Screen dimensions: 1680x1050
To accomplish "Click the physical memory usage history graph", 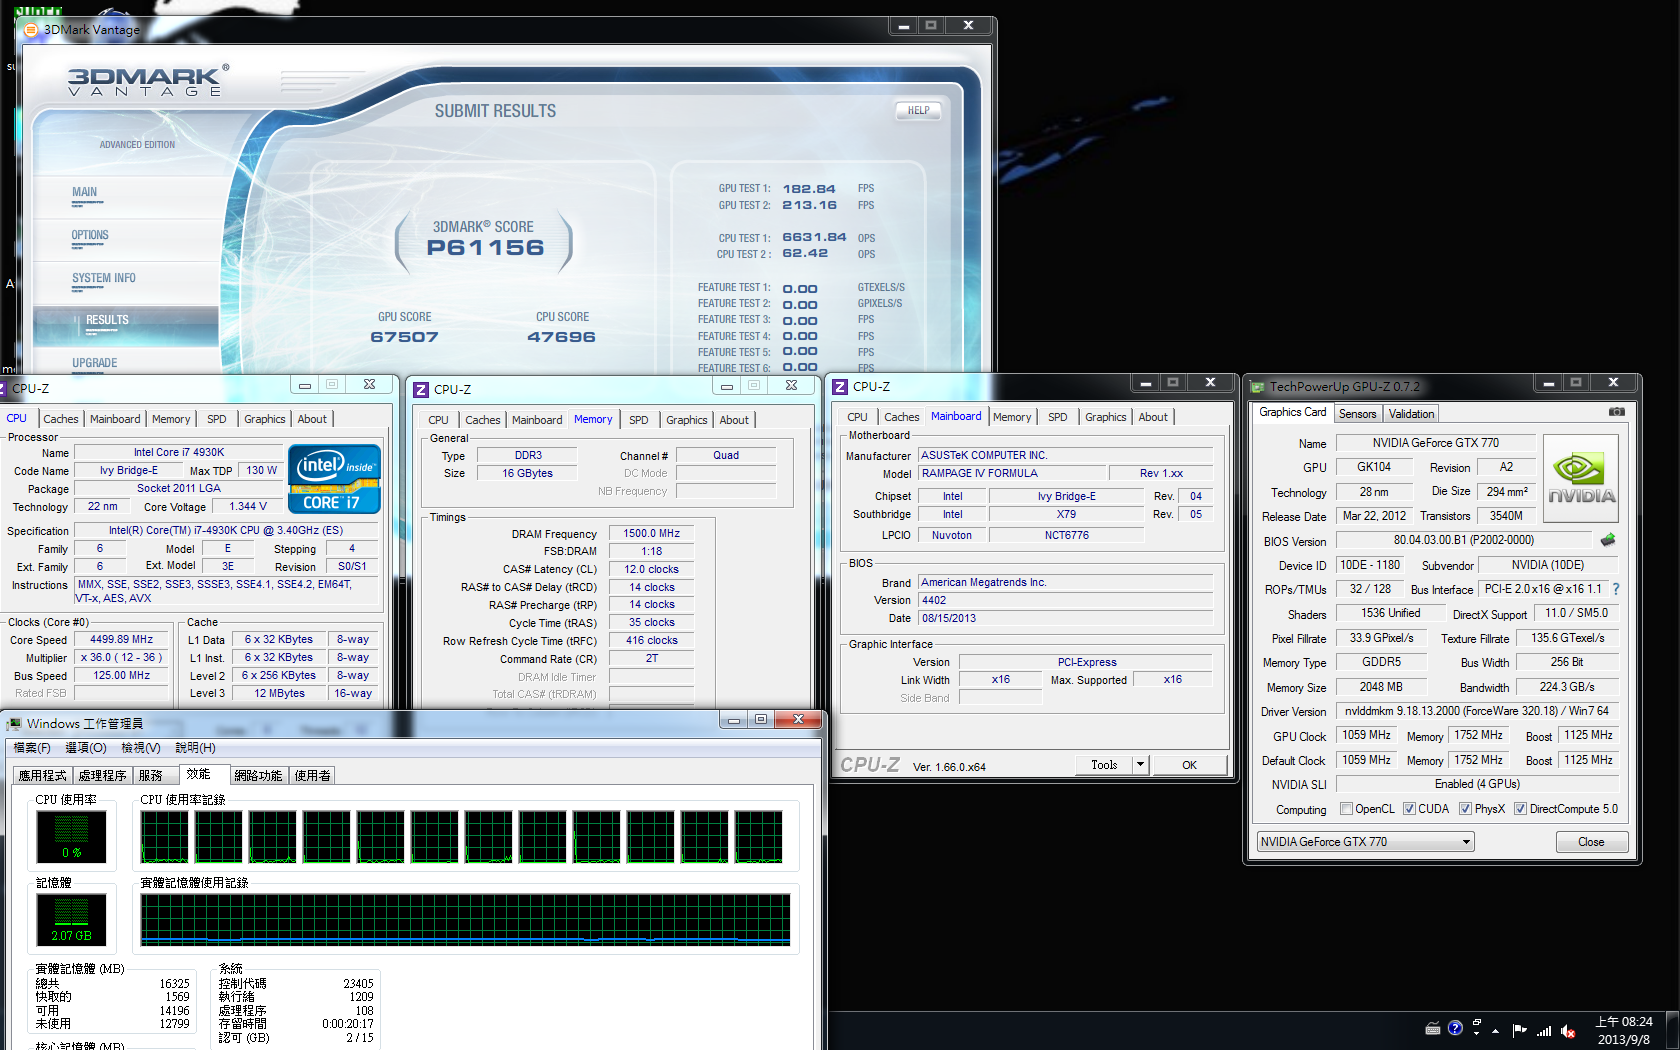I will [465, 920].
